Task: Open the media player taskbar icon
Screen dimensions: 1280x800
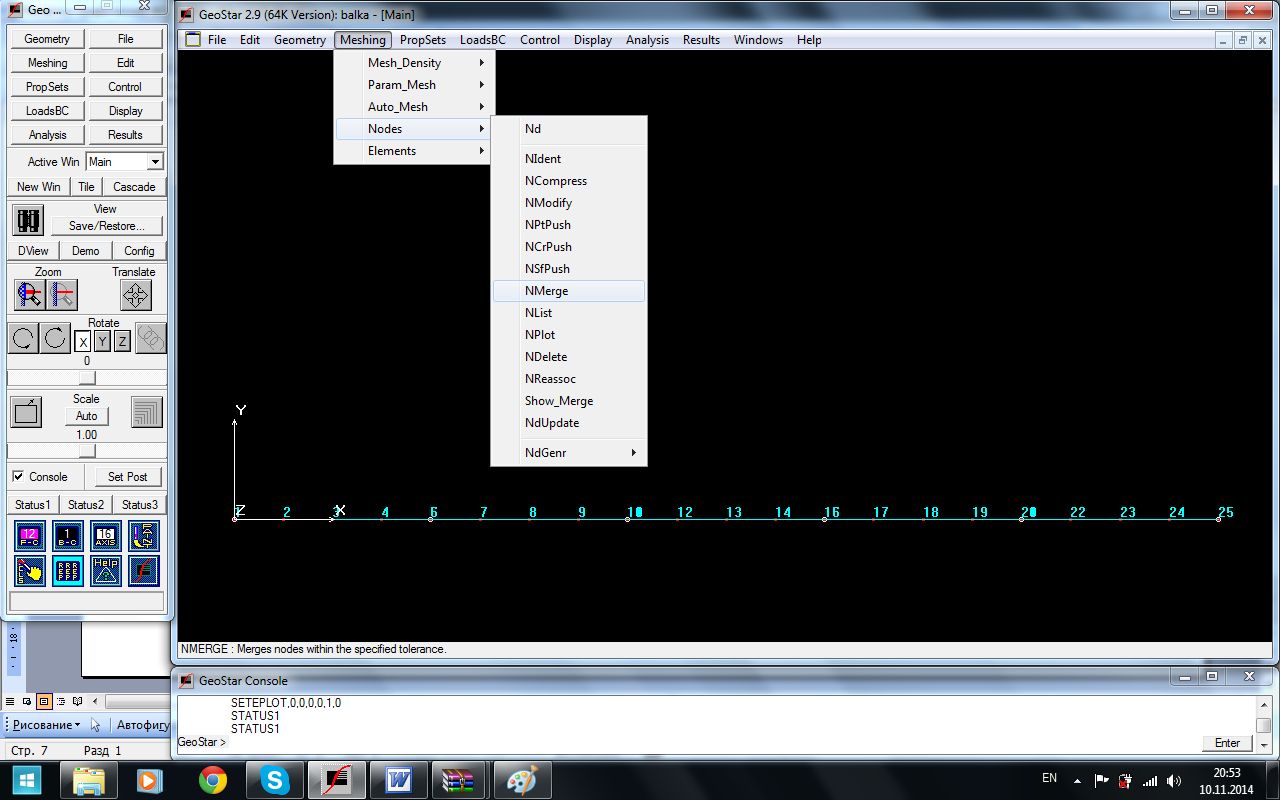Action: (x=150, y=780)
